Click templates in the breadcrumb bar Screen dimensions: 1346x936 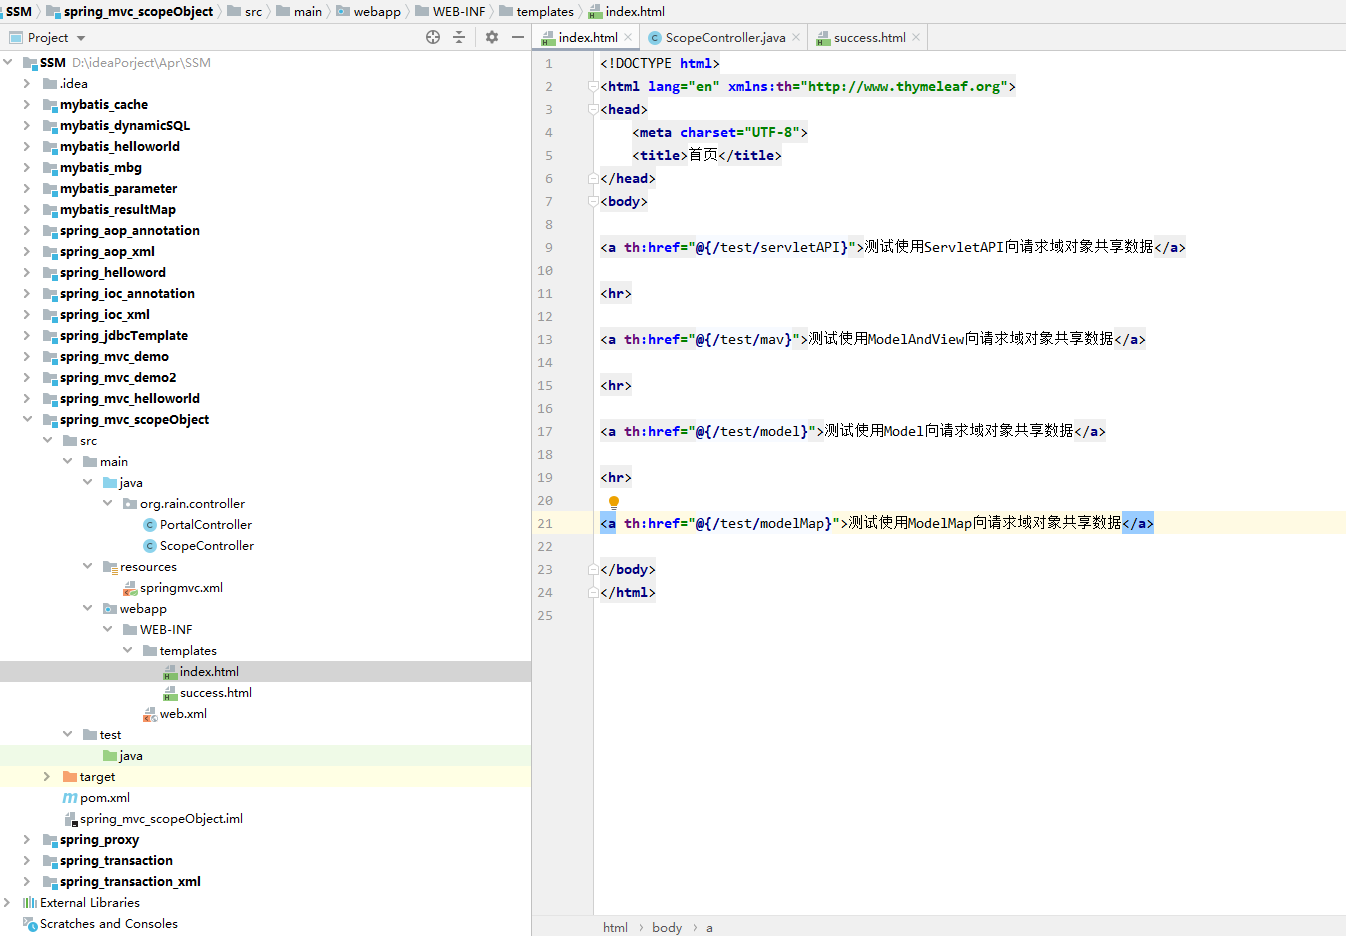(545, 11)
